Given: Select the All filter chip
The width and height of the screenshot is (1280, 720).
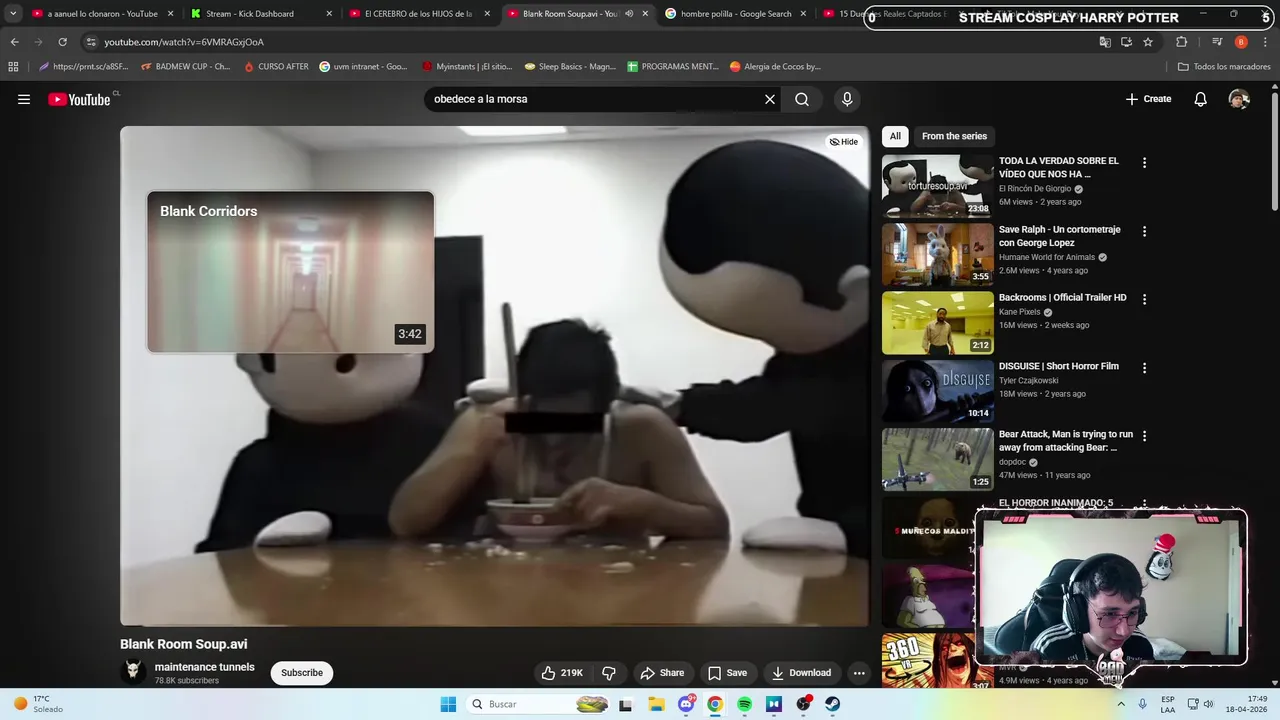Looking at the screenshot, I should point(895,136).
